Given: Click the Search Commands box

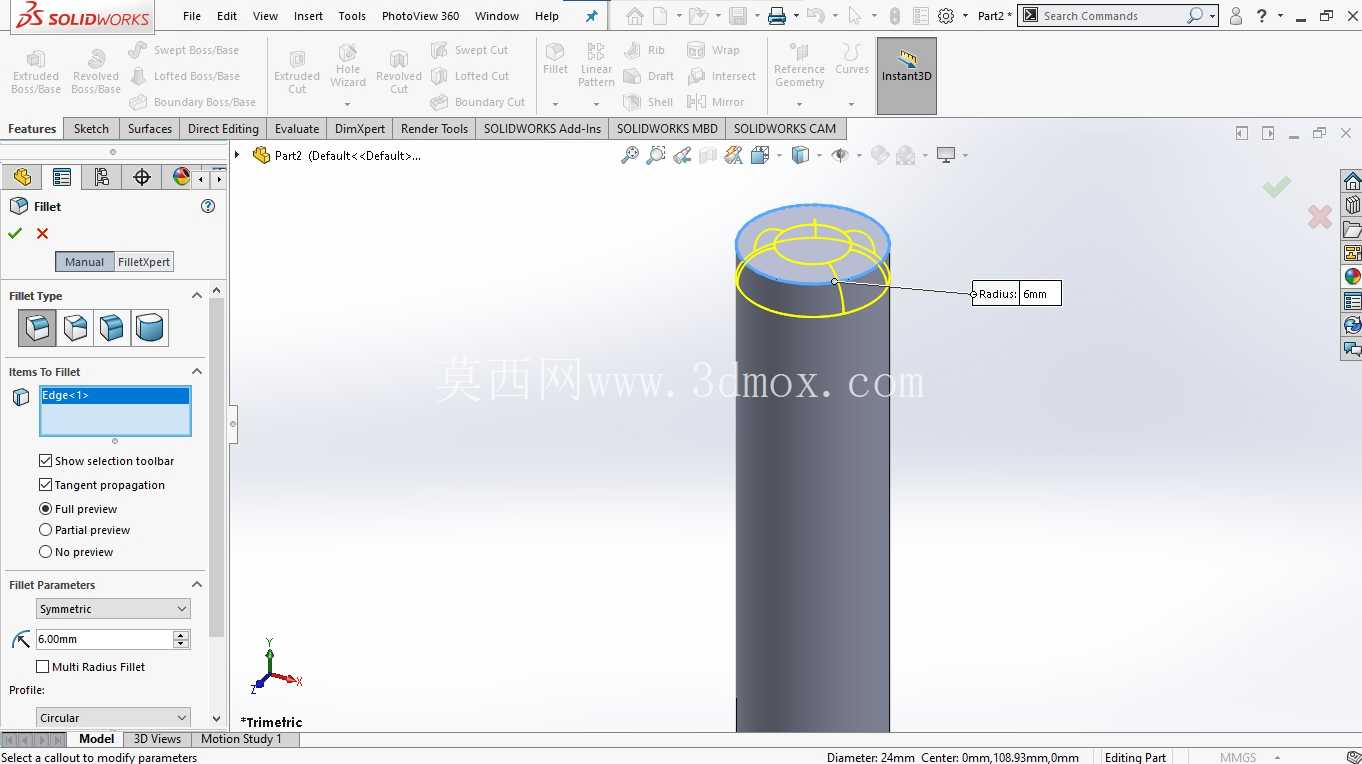Looking at the screenshot, I should pos(1115,16).
